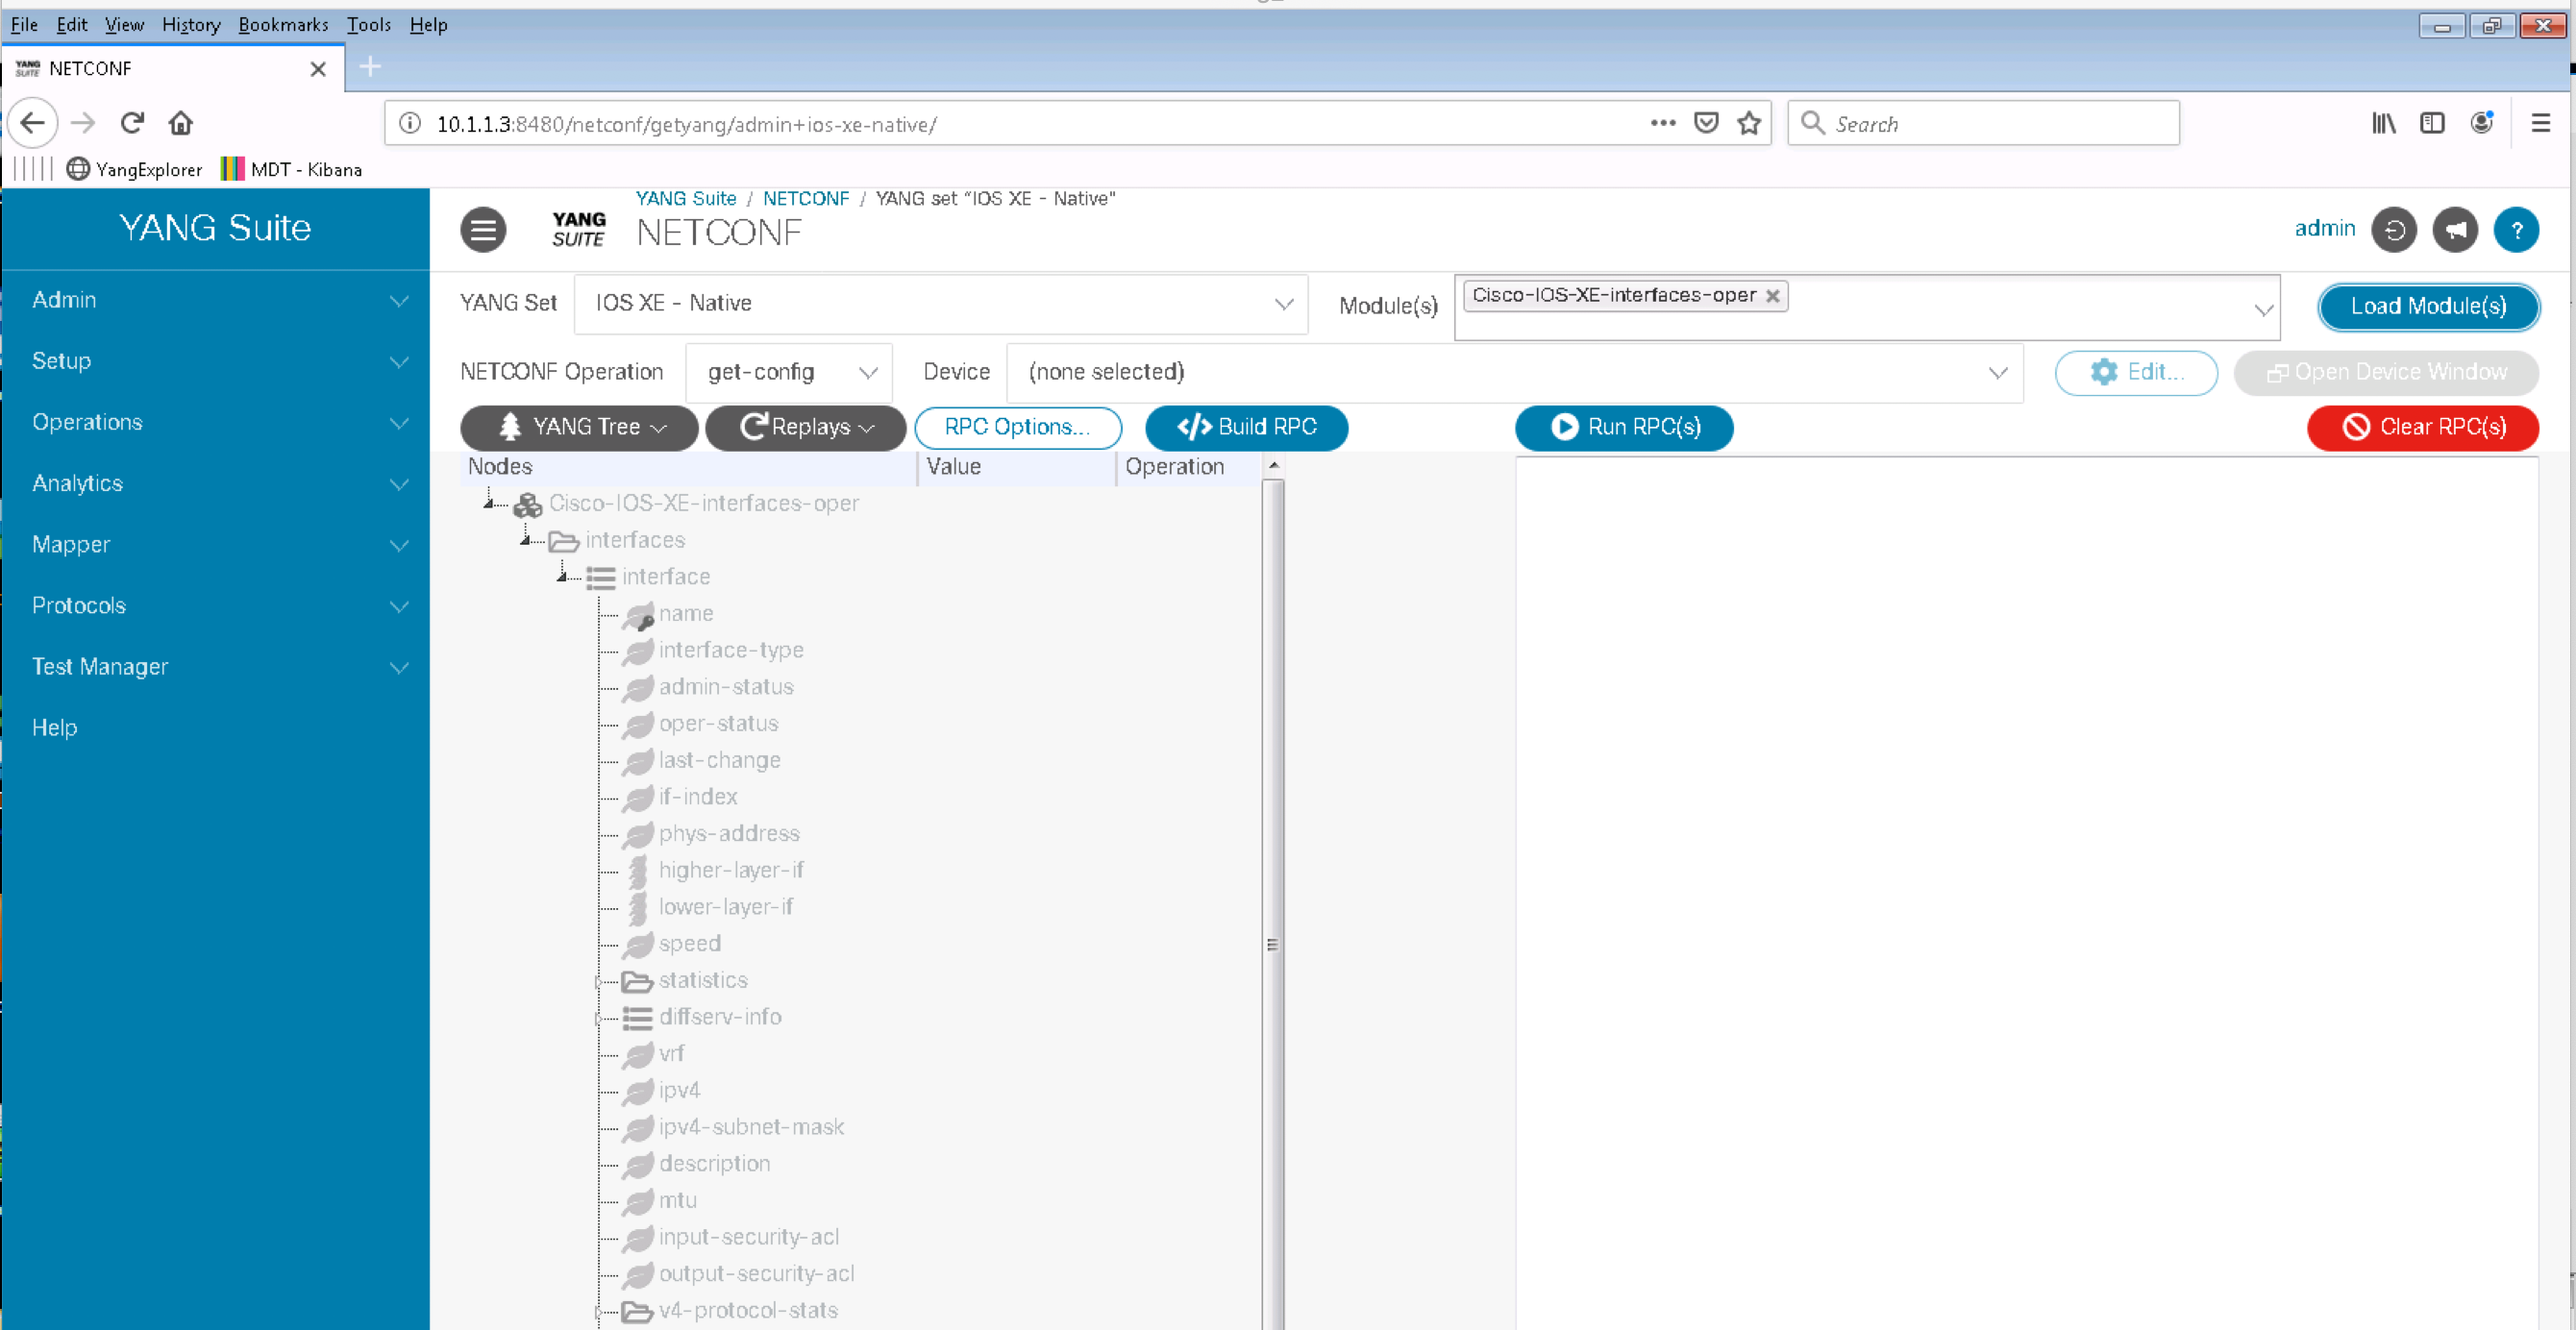Remove Cisco-IOS-XE-interfaces-oper module tag

(x=1772, y=296)
